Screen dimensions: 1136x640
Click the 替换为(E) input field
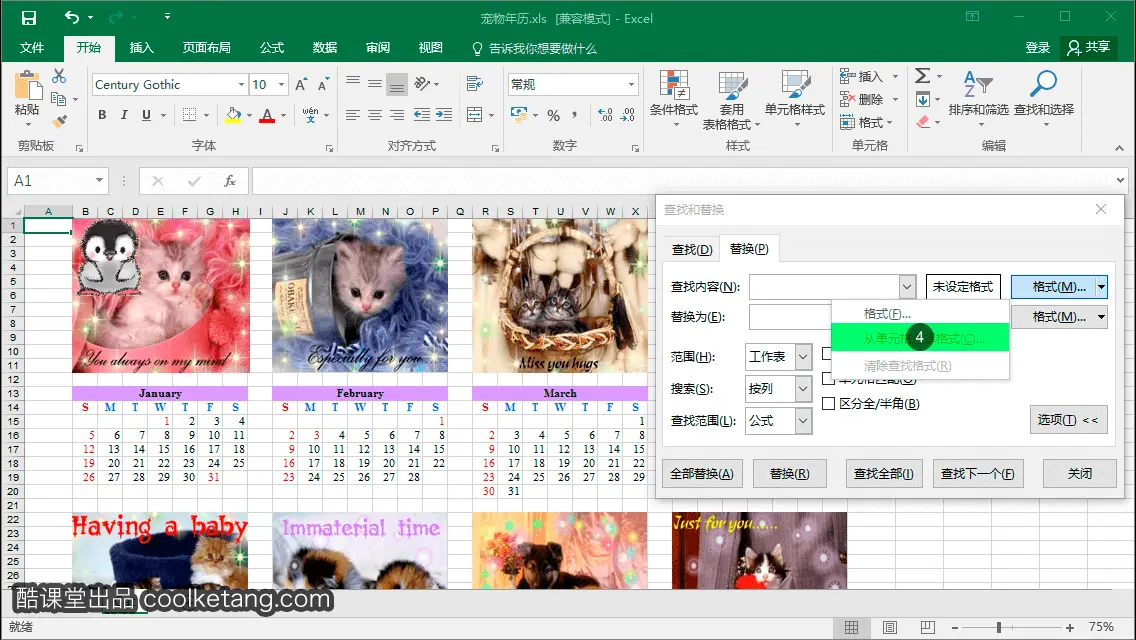tap(790, 317)
